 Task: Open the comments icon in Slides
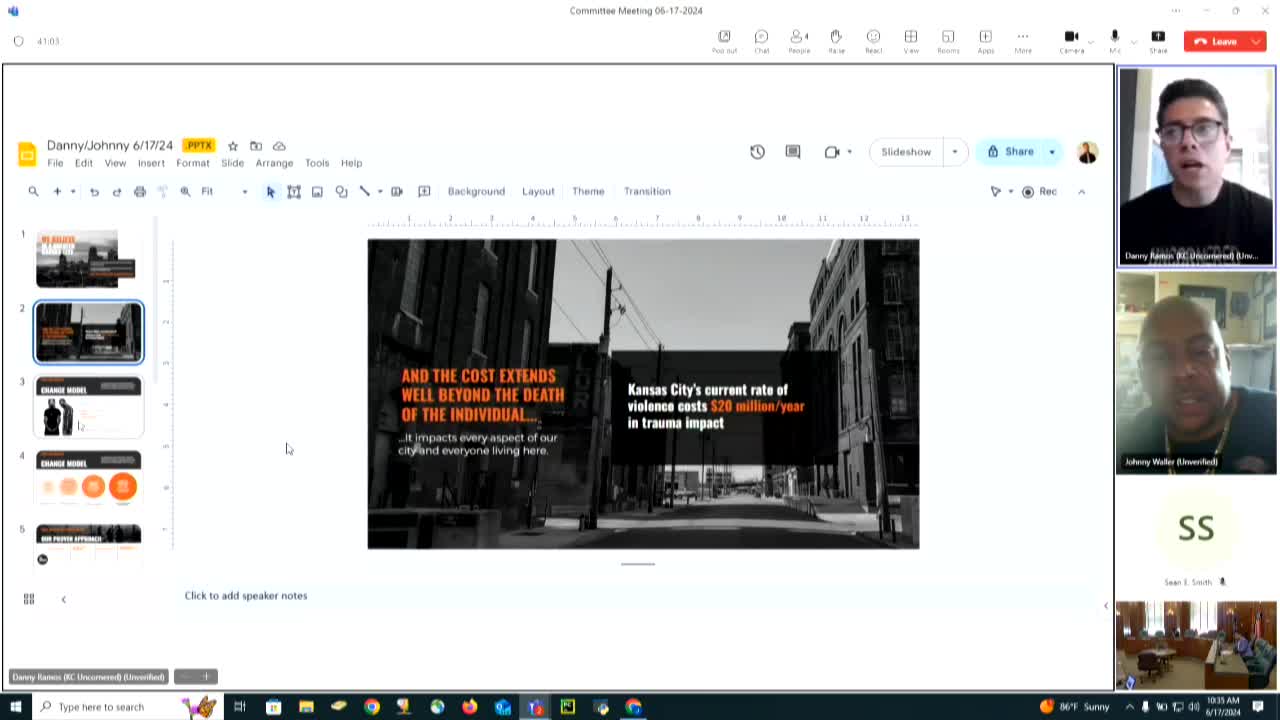point(793,152)
